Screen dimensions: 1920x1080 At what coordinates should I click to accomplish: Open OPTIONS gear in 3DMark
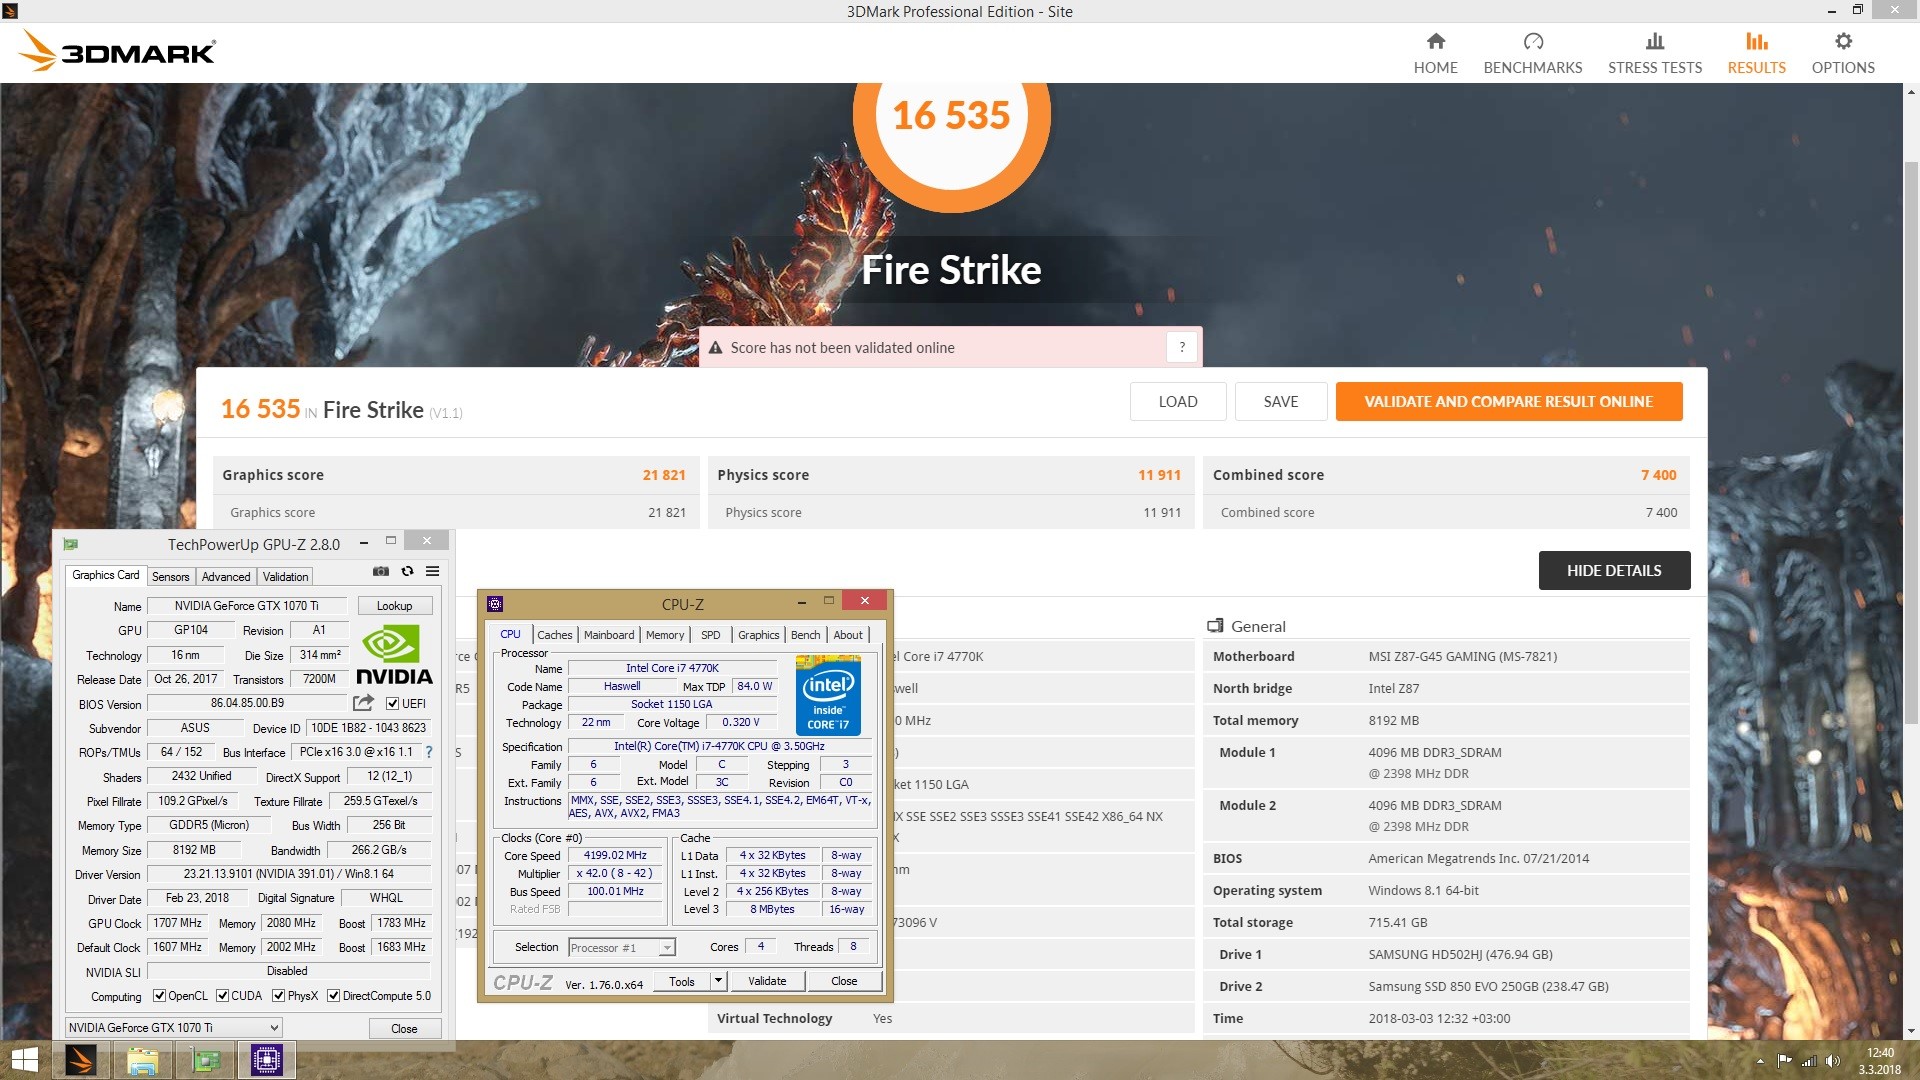click(1843, 54)
